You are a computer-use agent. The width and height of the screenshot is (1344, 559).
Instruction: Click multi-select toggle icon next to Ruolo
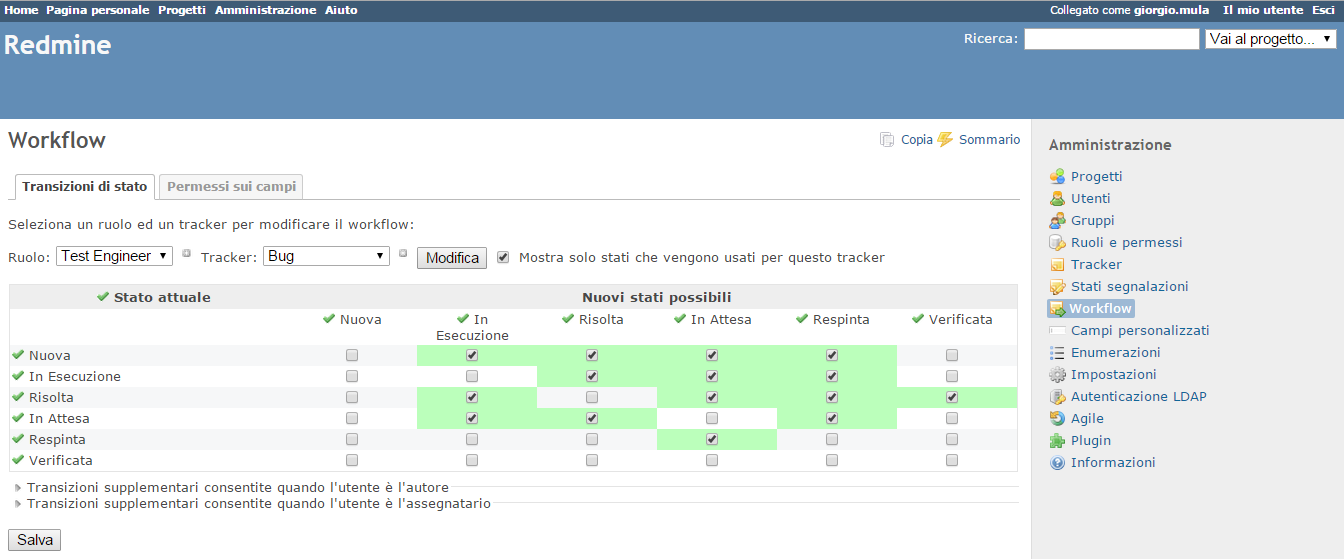click(187, 253)
